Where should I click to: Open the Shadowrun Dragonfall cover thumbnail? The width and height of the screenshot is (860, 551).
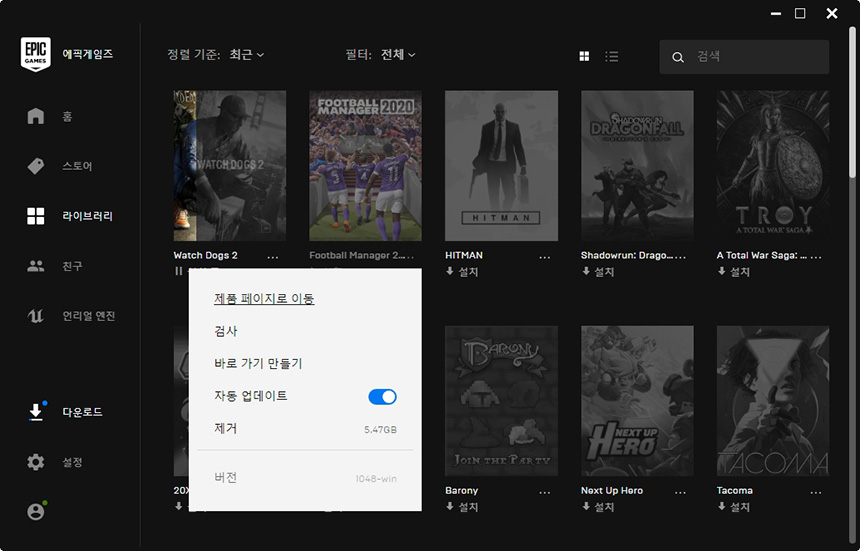pyautogui.click(x=637, y=166)
